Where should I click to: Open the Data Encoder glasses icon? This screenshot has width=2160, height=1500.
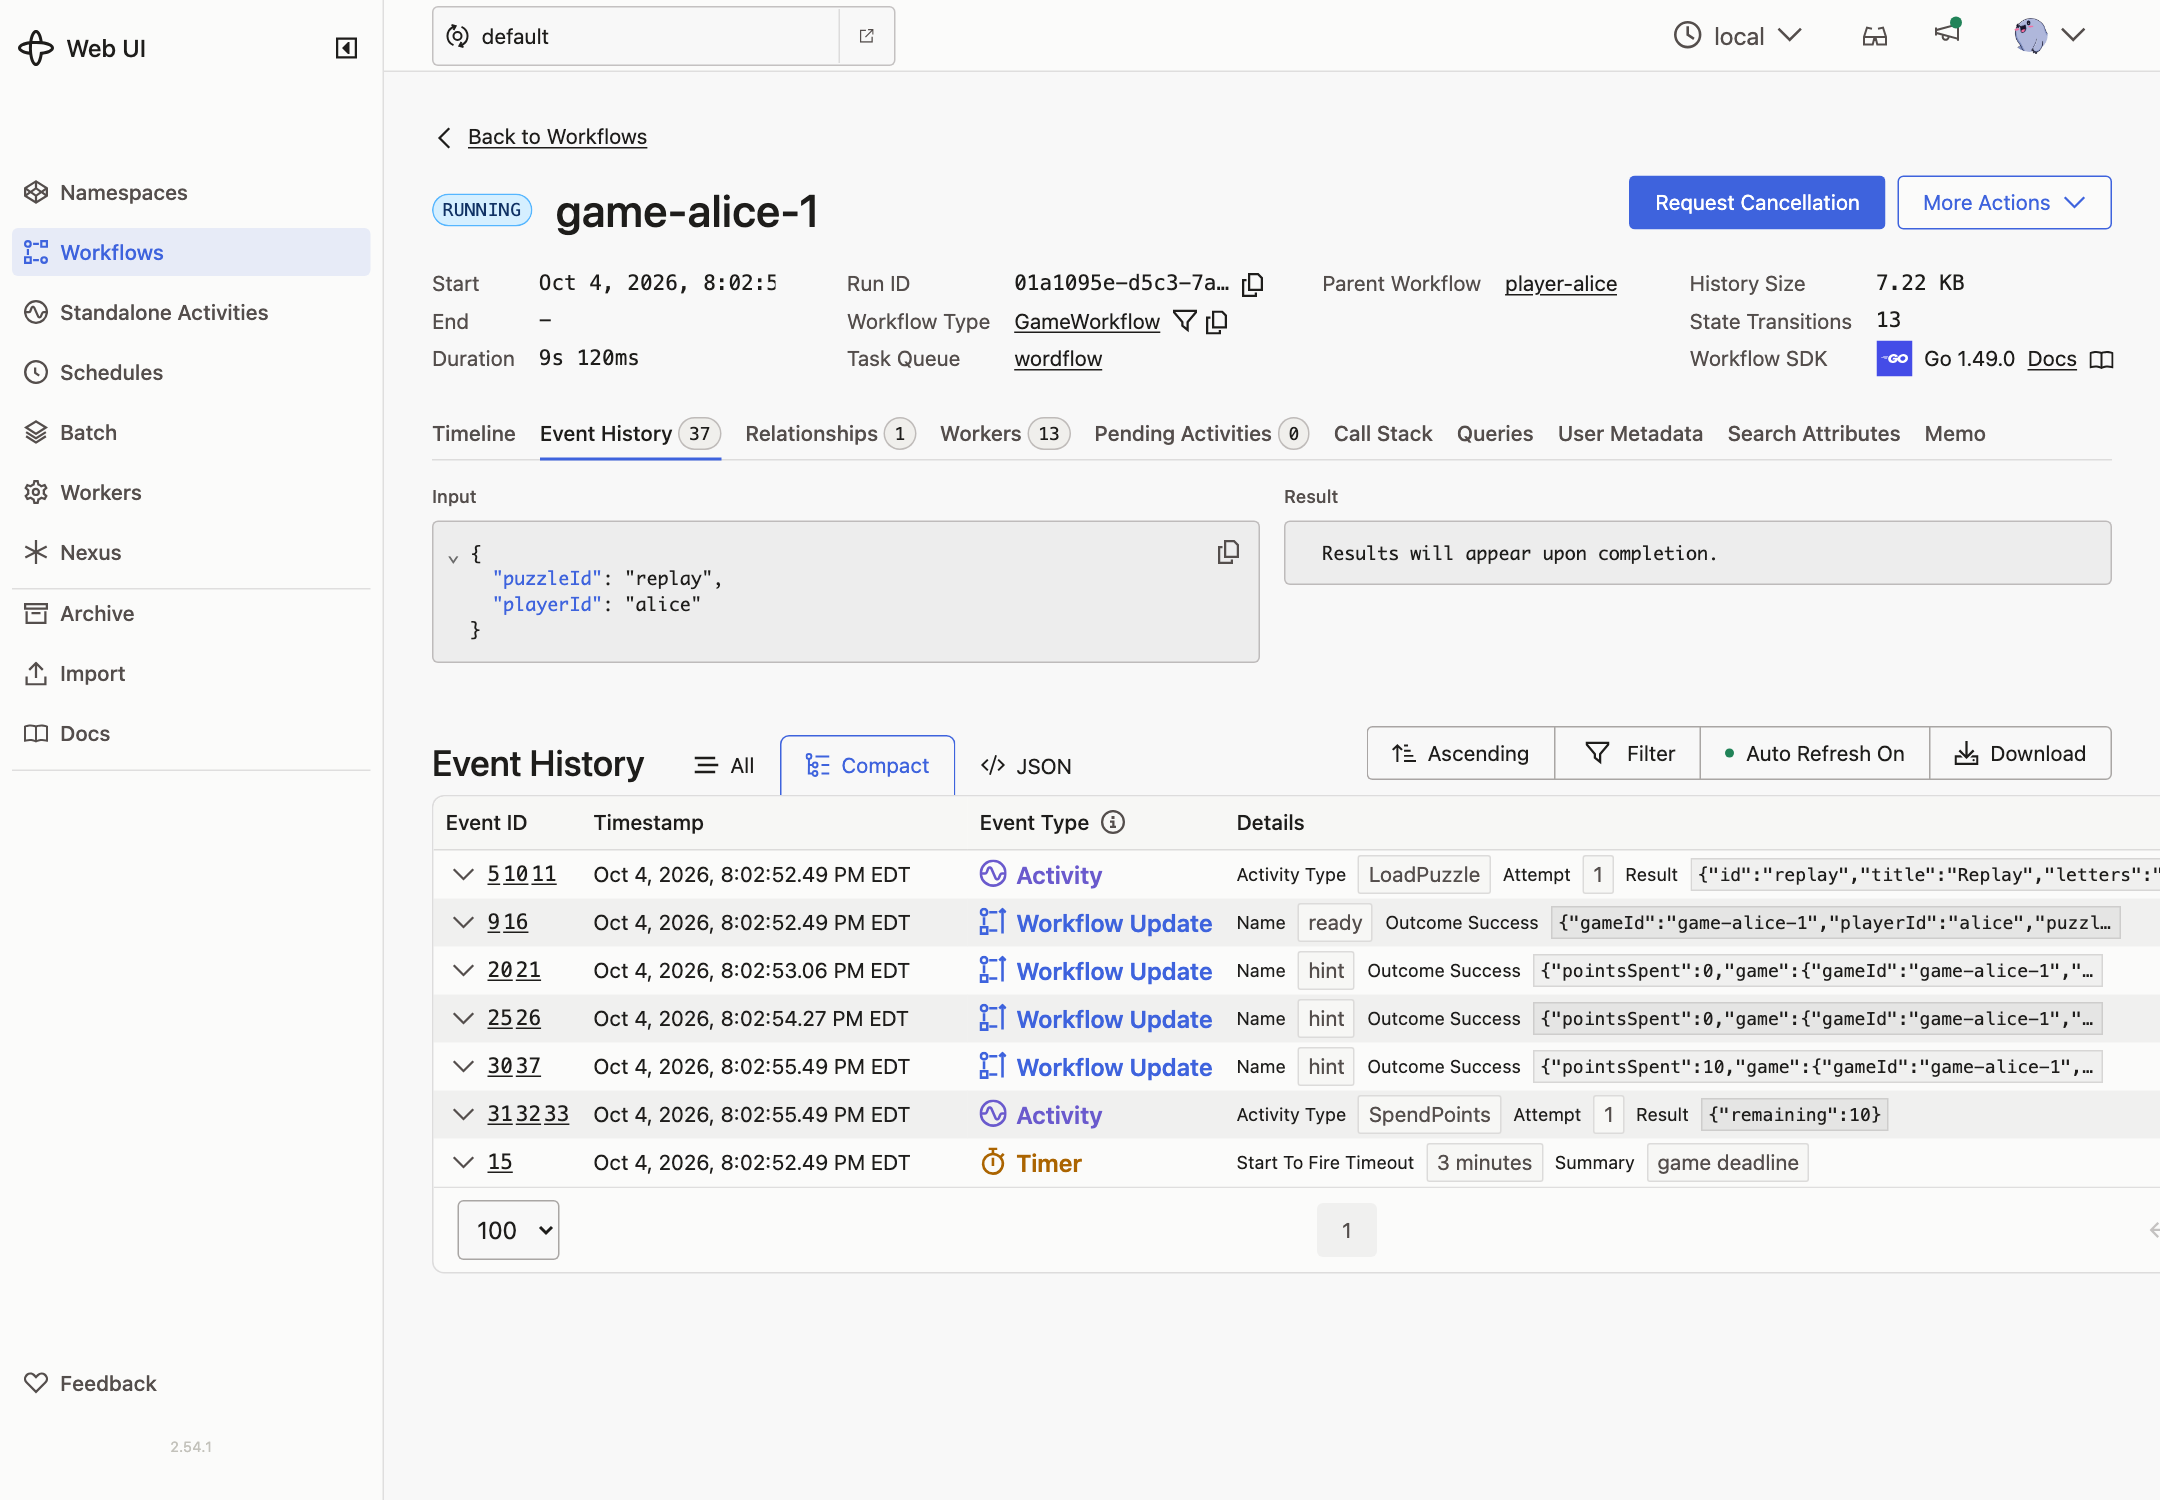(x=1875, y=36)
